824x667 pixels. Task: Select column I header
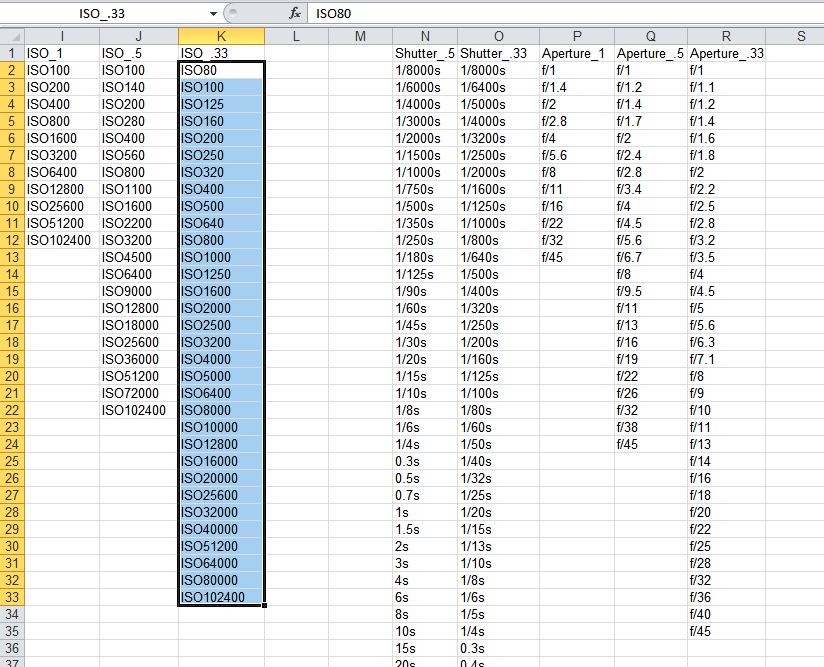click(62, 36)
